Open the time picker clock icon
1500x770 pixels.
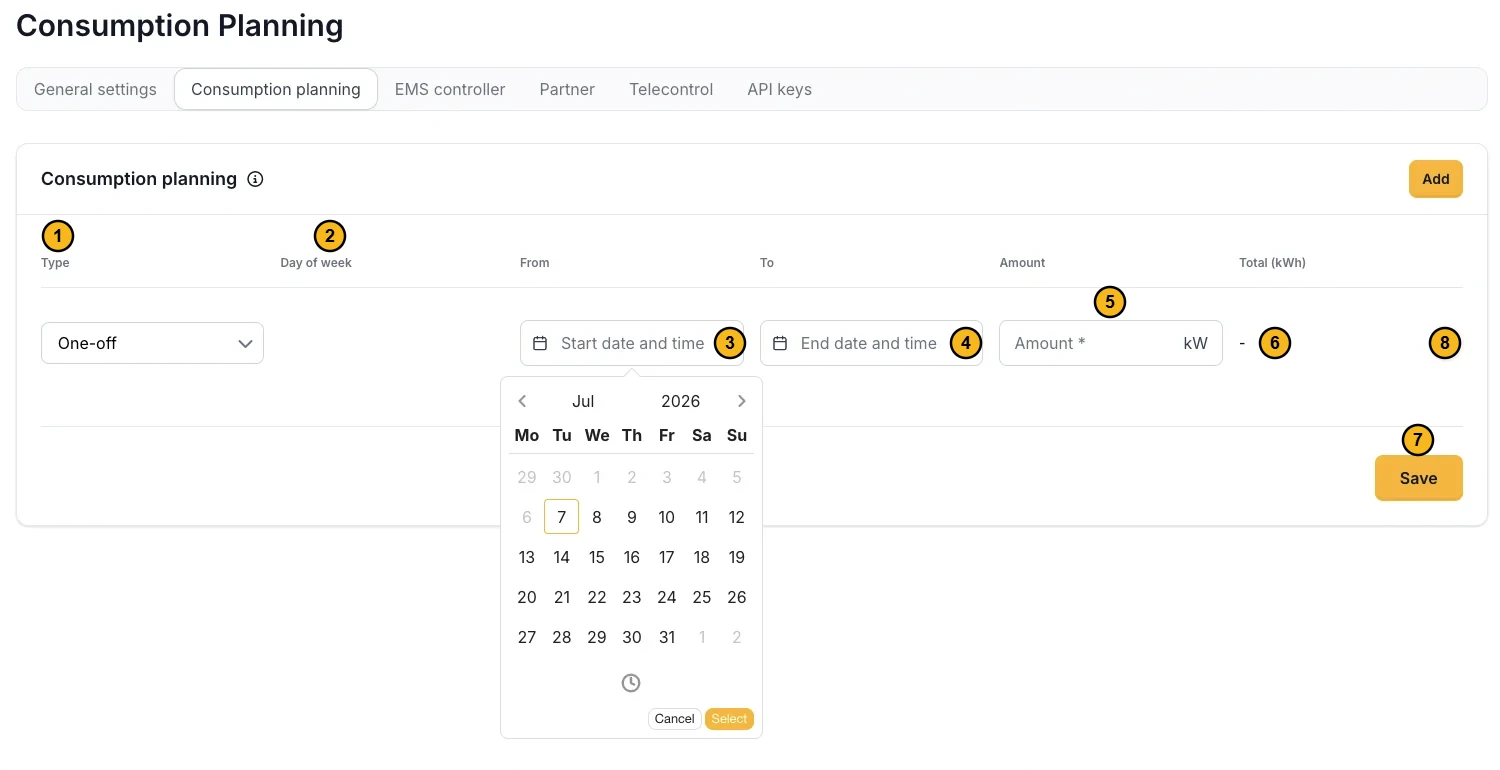tap(631, 683)
